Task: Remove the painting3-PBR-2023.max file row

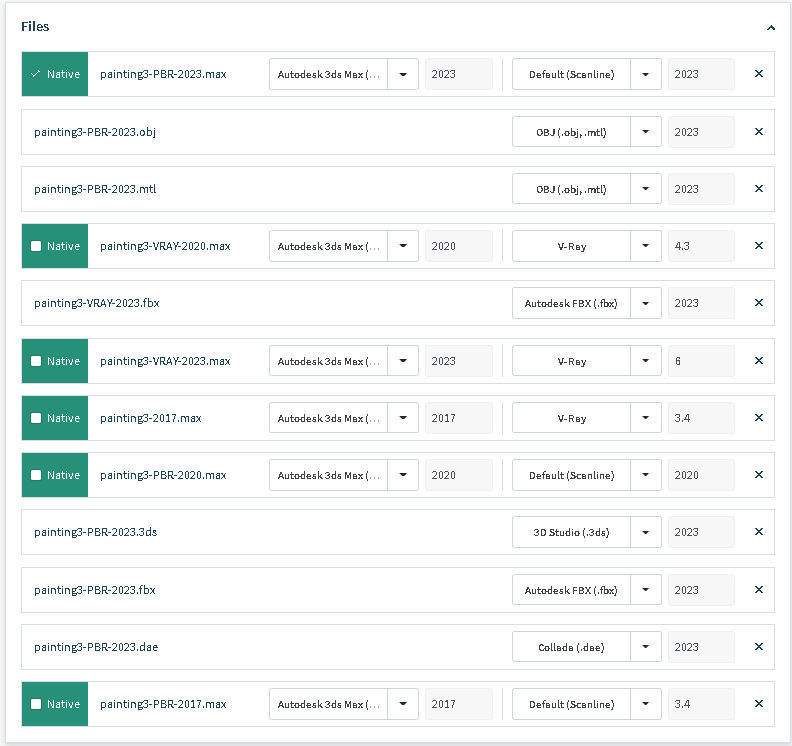Action: tap(758, 74)
